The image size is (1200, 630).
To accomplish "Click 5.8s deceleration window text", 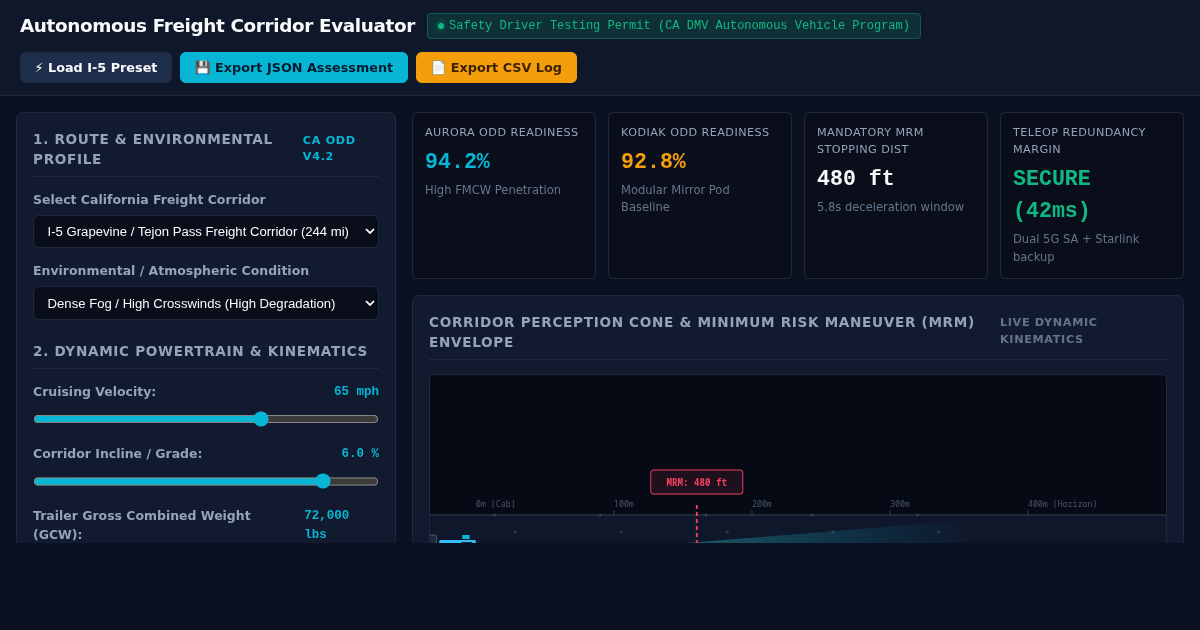I will coord(890,207).
